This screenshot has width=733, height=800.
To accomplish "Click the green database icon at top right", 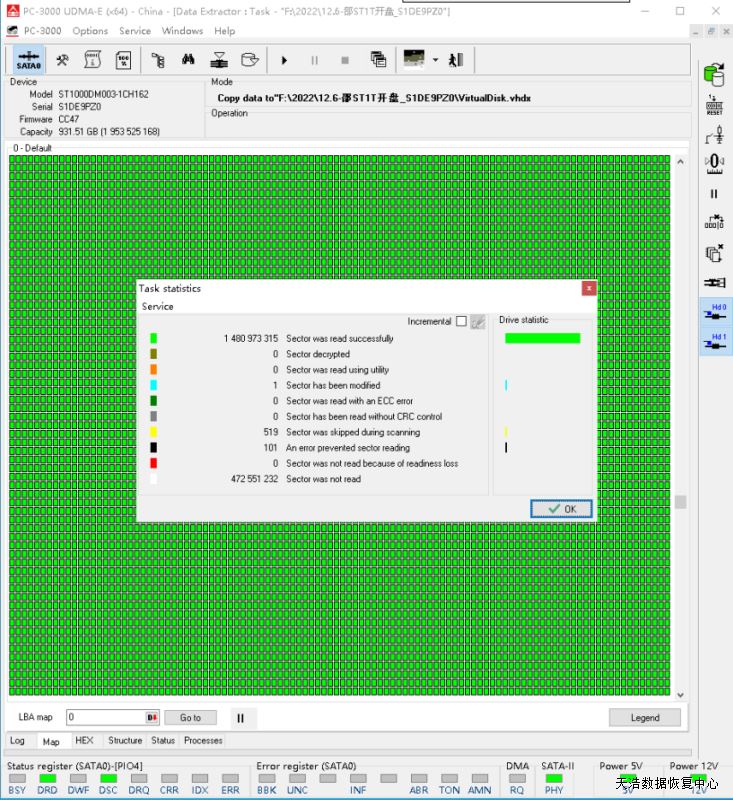I will [714, 74].
